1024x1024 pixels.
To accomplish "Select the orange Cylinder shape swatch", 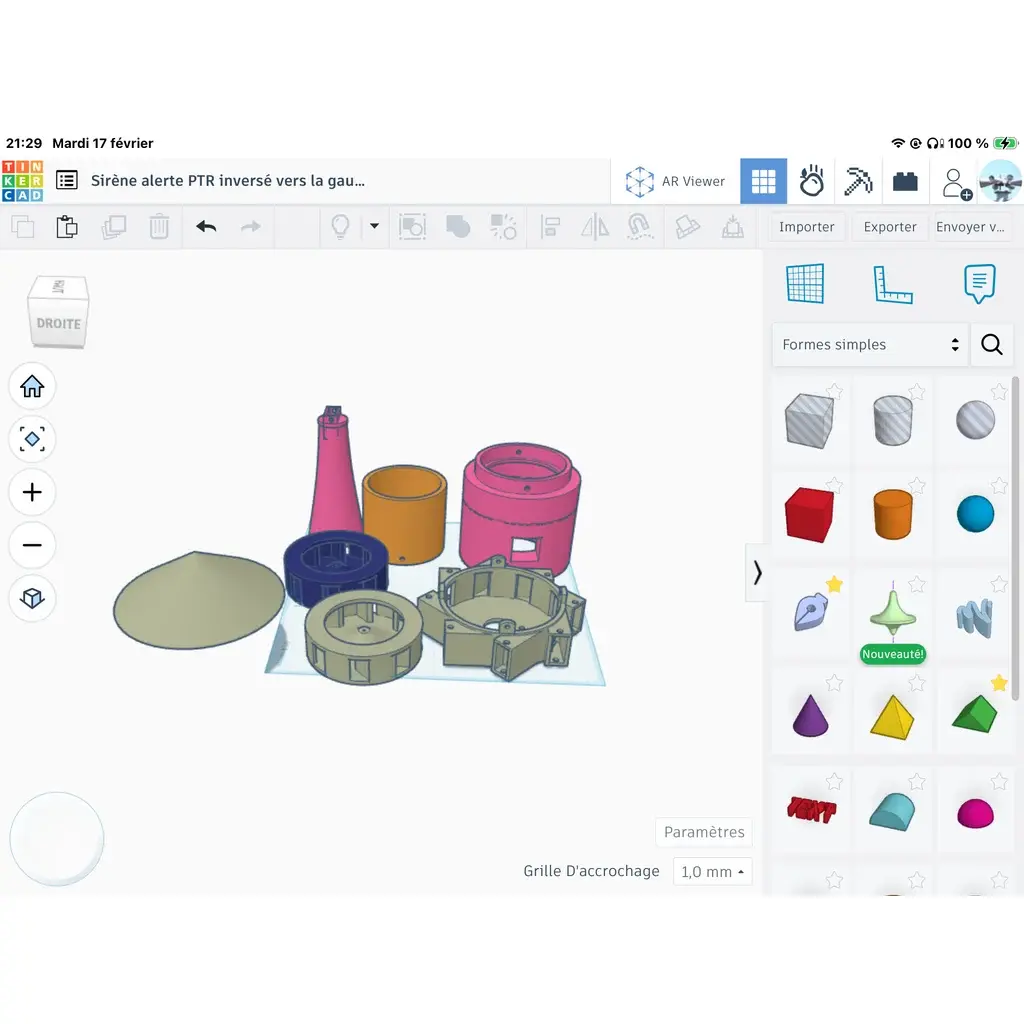I will (x=892, y=514).
